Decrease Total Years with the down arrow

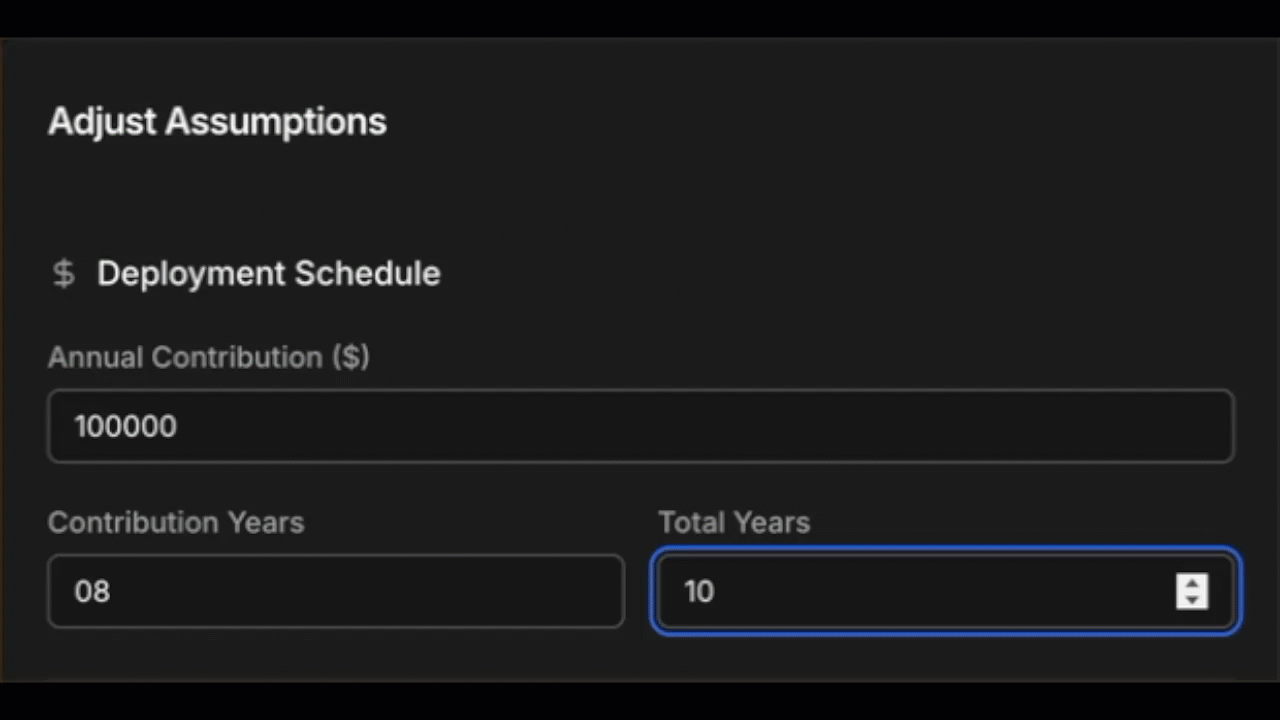pos(1192,600)
